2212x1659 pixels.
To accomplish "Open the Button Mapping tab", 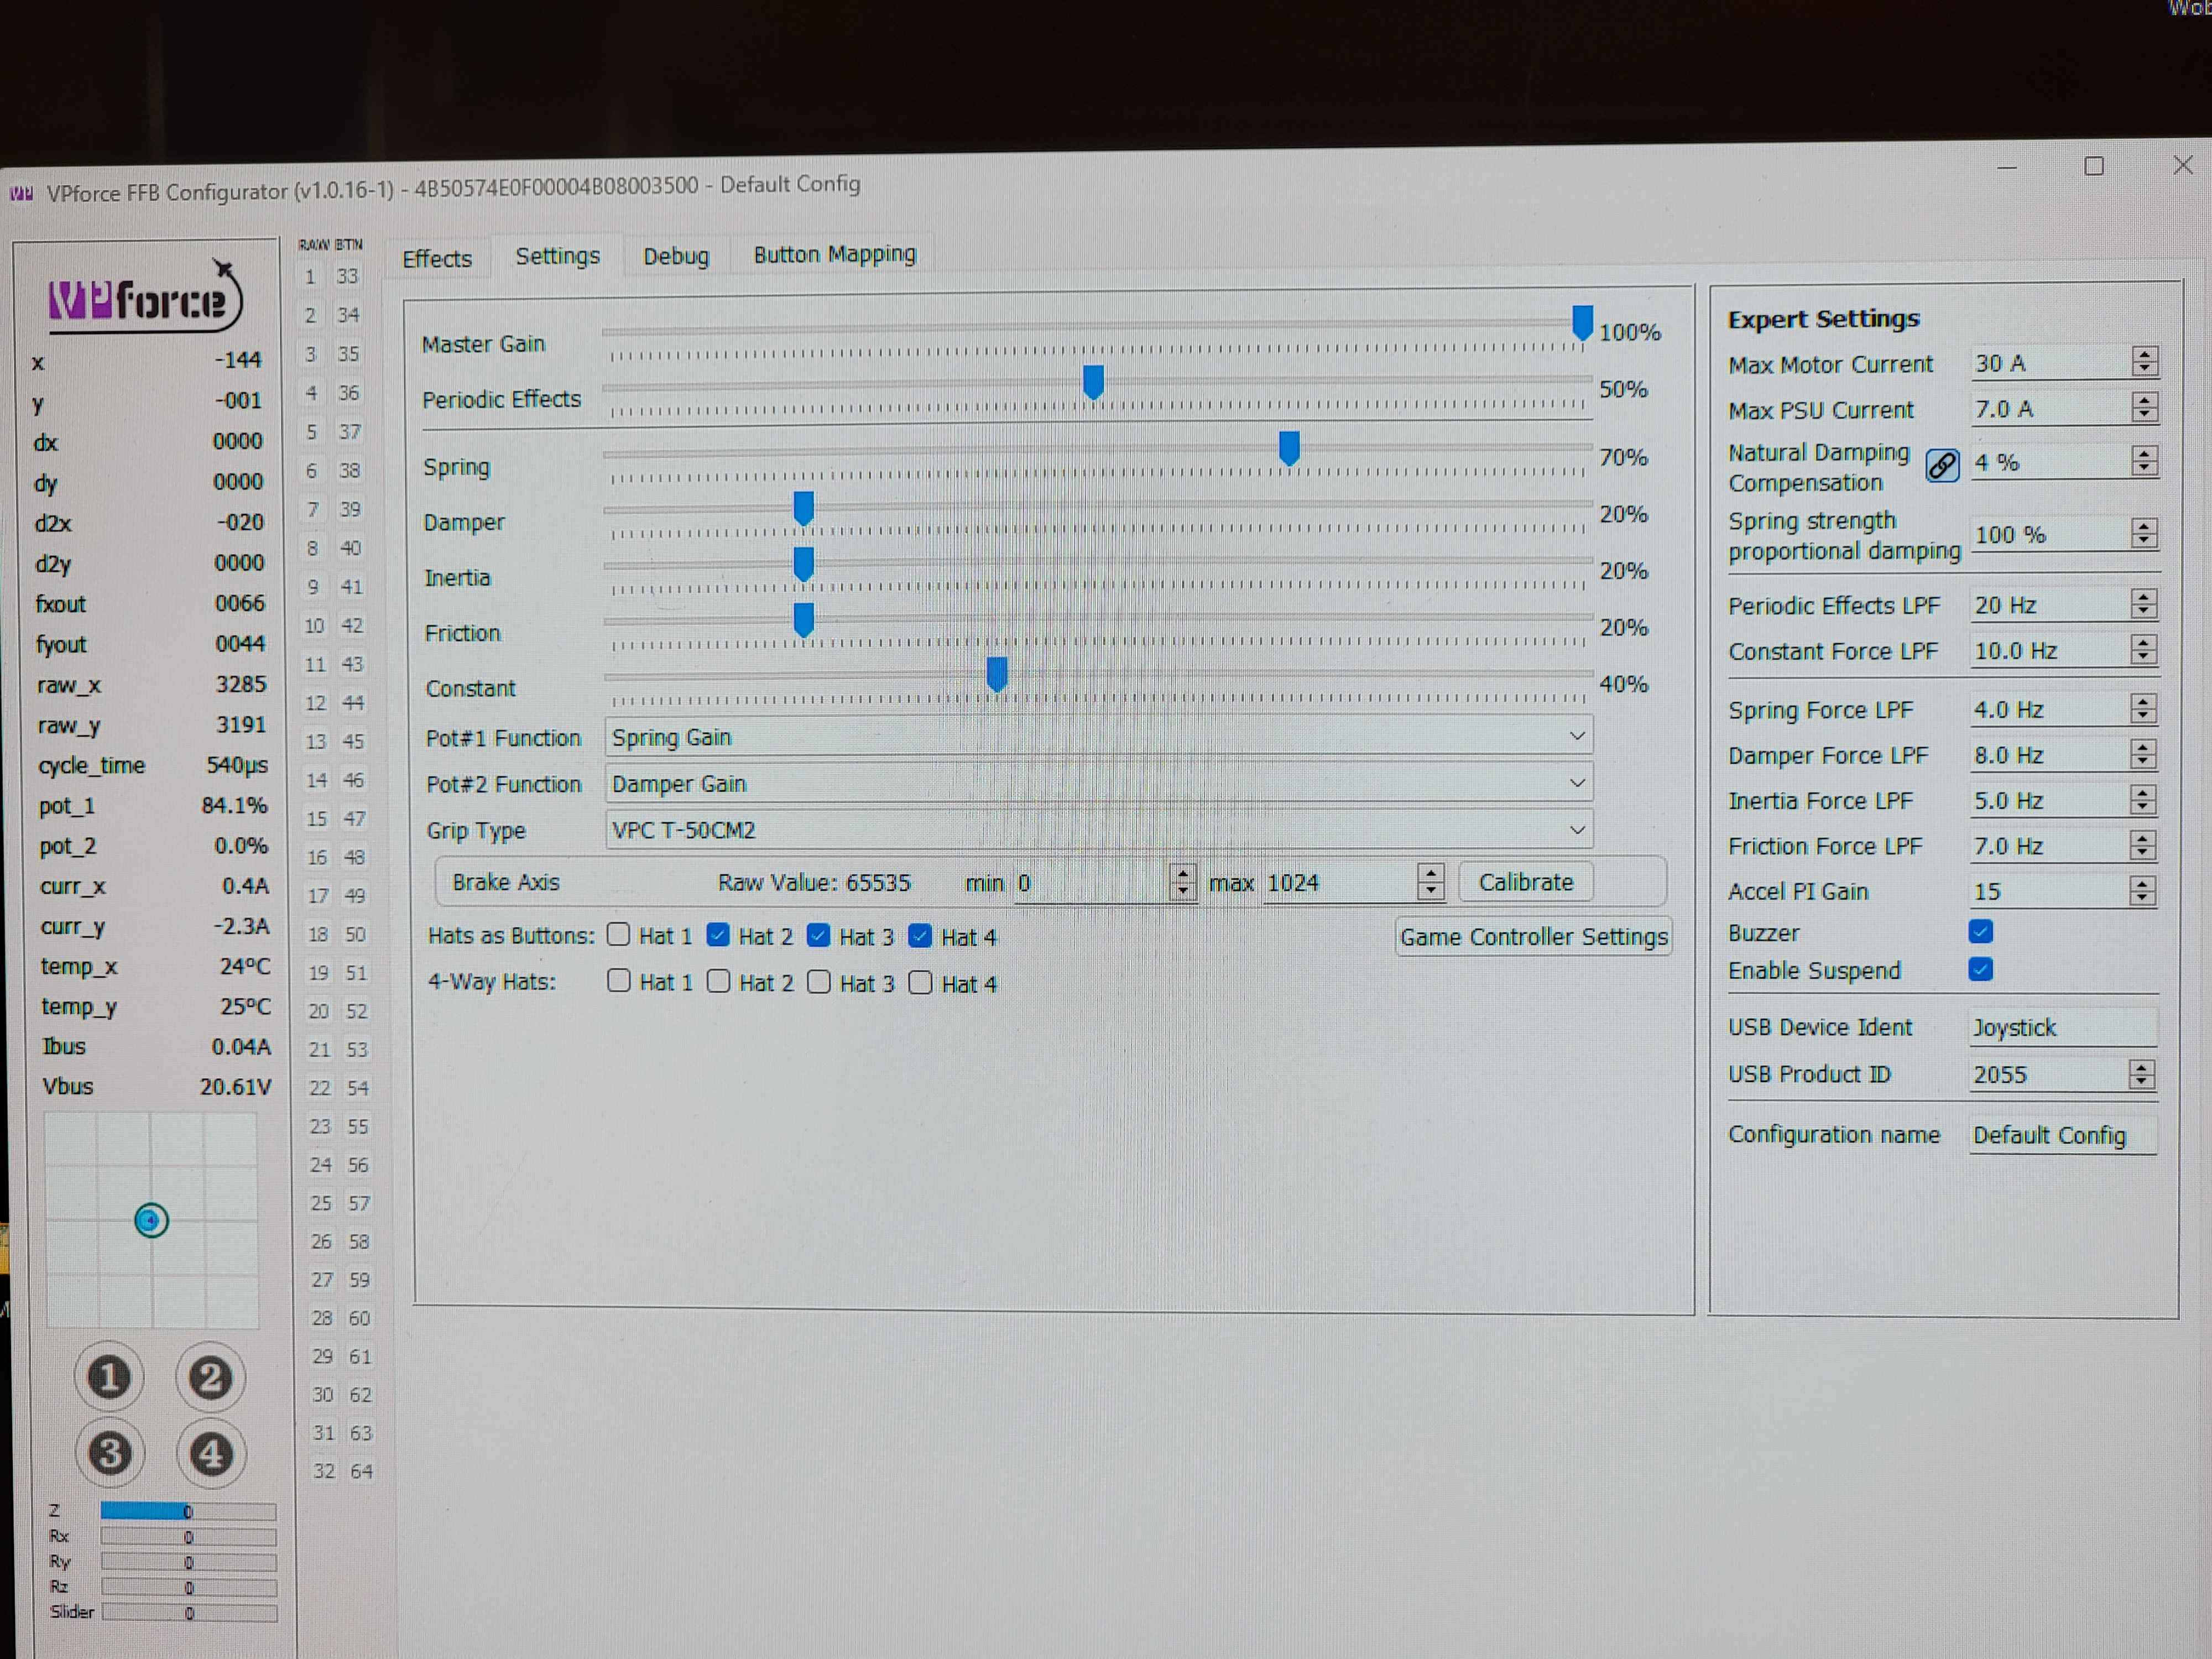I will [x=834, y=255].
